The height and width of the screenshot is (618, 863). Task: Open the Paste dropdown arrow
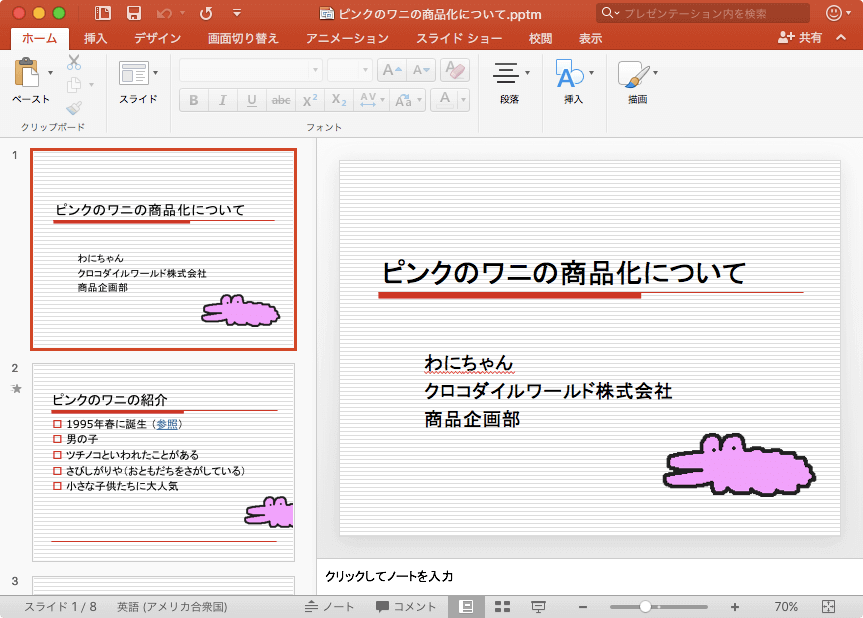[50, 73]
